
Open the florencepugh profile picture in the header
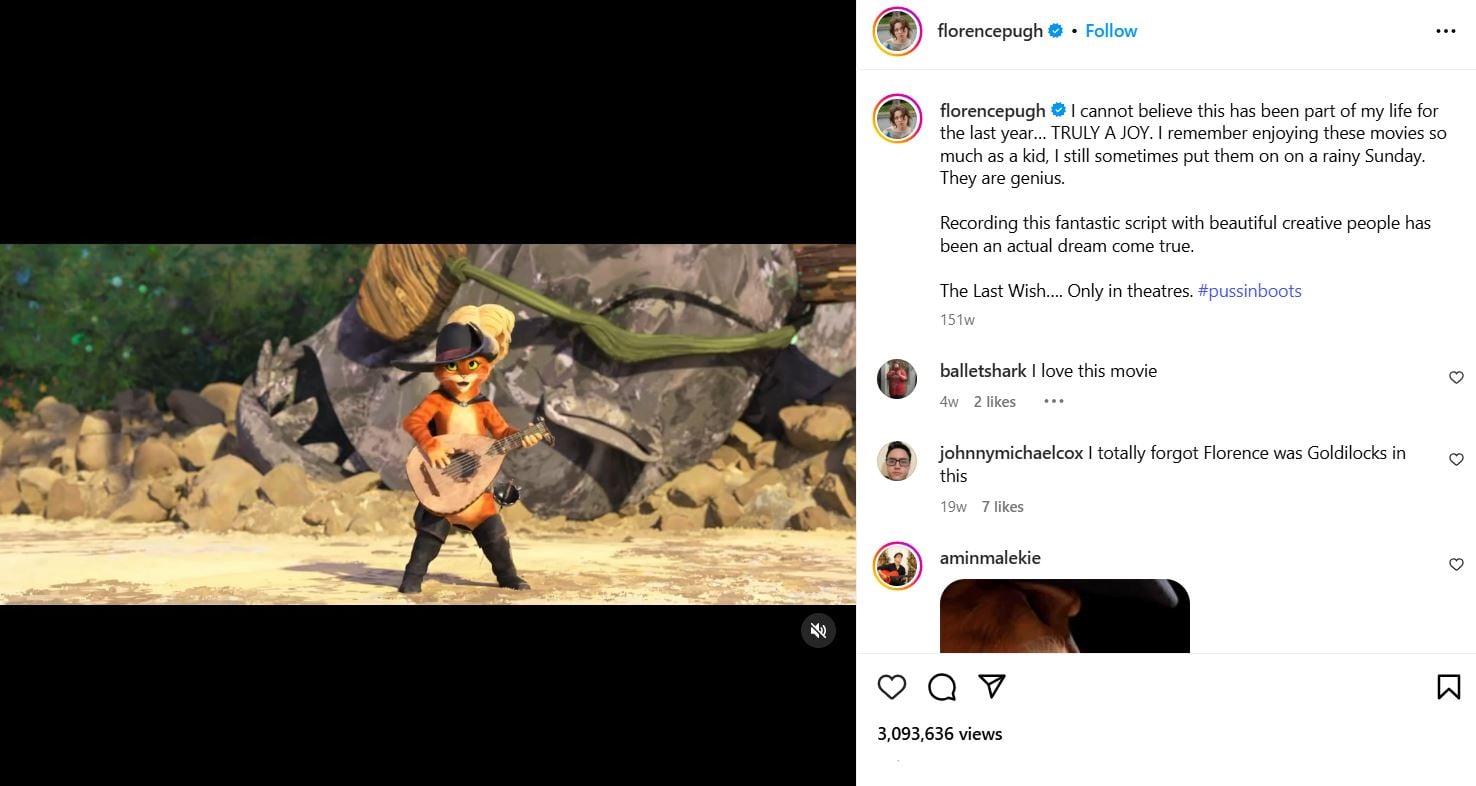pos(897,31)
